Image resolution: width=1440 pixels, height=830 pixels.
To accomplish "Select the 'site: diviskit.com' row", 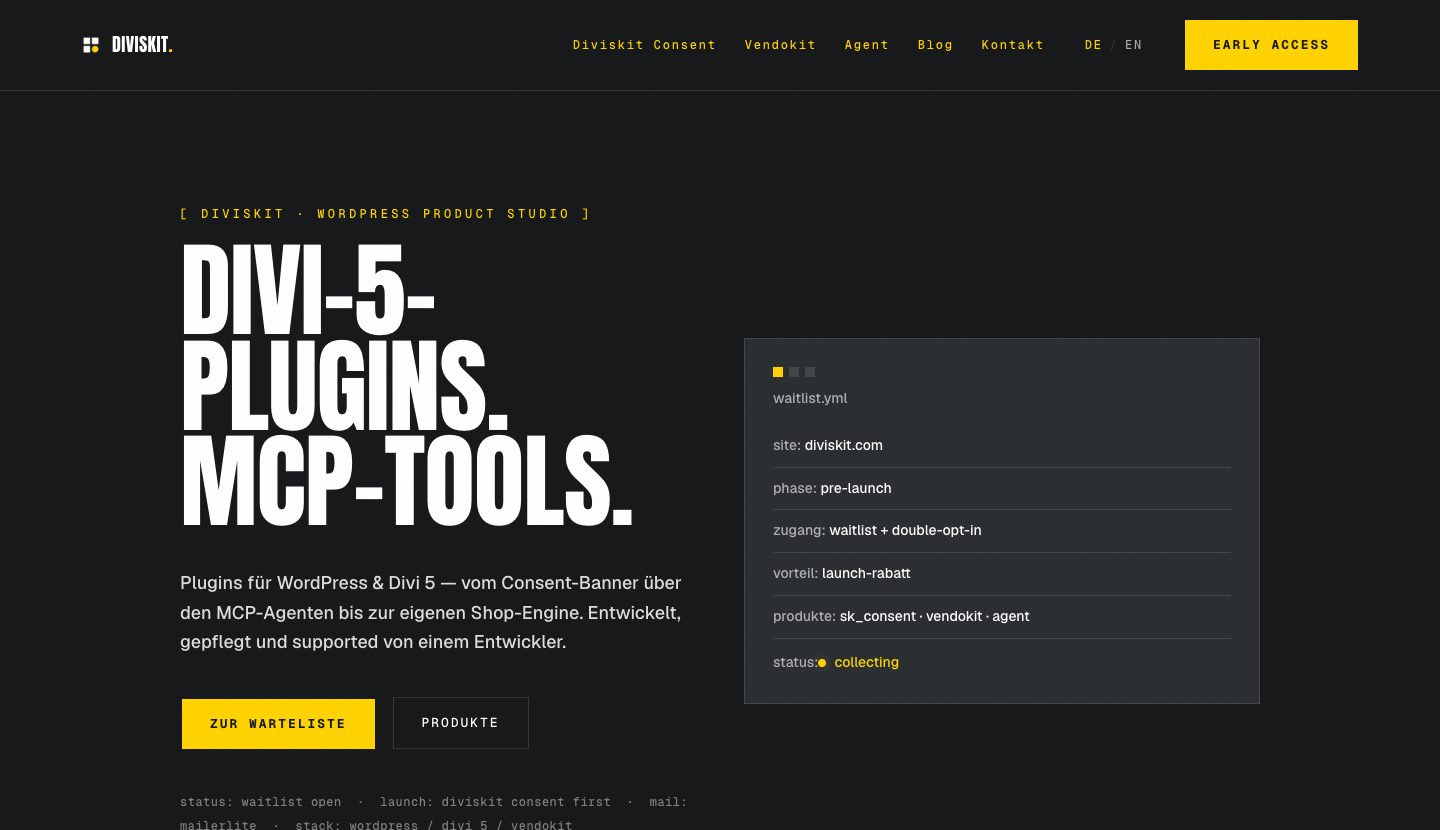I will click(1002, 446).
